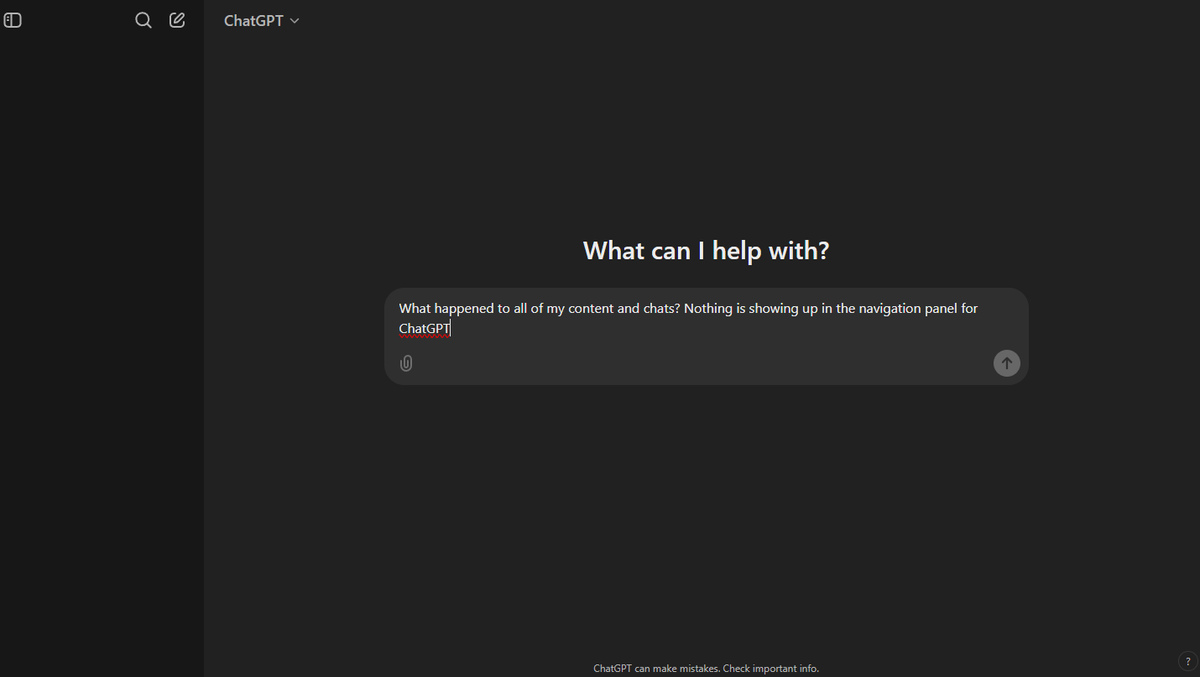Click 'ChatGPT can make mistakes' disclaimer text
This screenshot has height=677, width=1200.
[x=706, y=668]
